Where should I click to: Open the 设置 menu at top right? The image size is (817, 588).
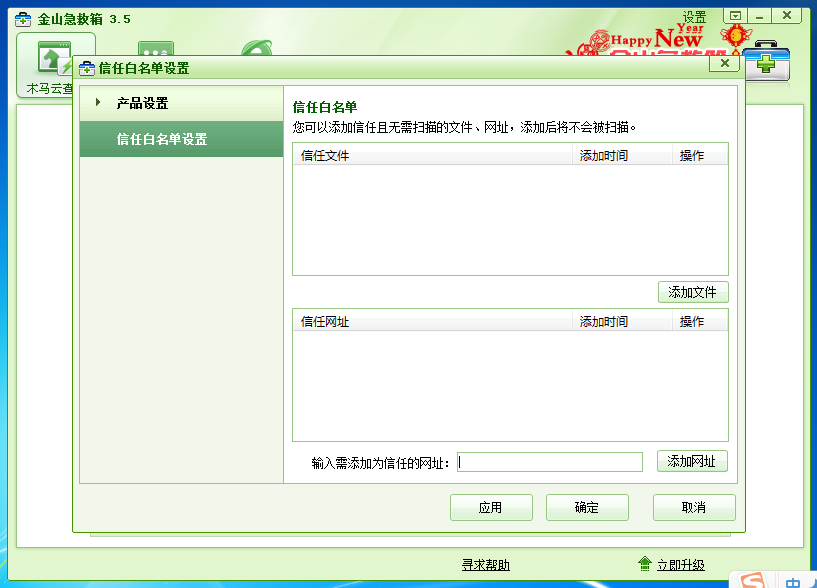(694, 17)
